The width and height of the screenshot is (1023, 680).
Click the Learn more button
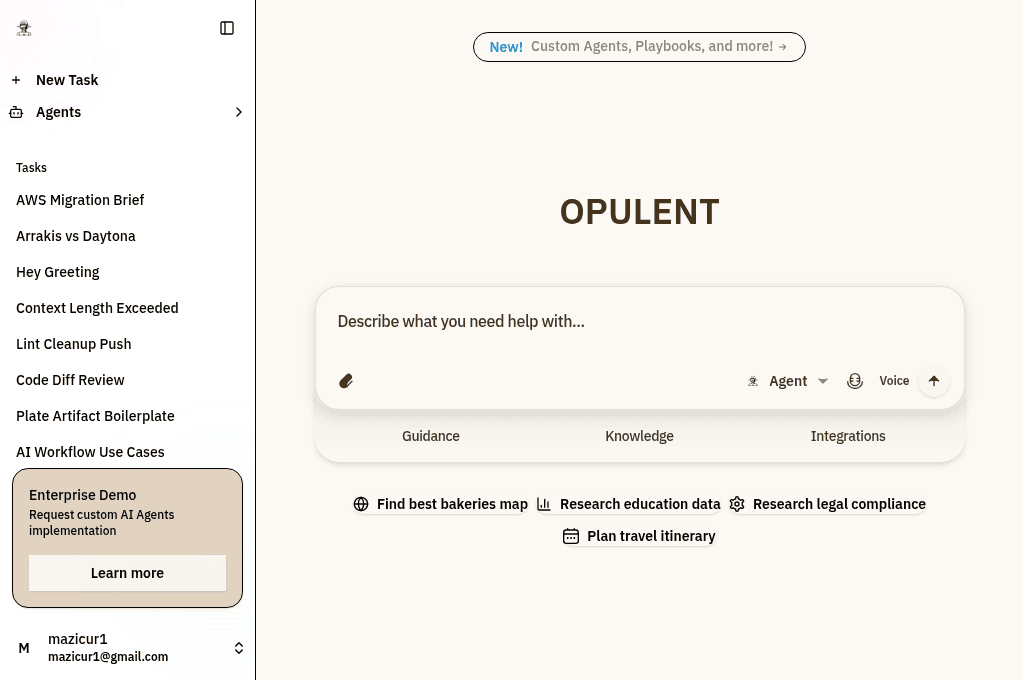click(127, 573)
